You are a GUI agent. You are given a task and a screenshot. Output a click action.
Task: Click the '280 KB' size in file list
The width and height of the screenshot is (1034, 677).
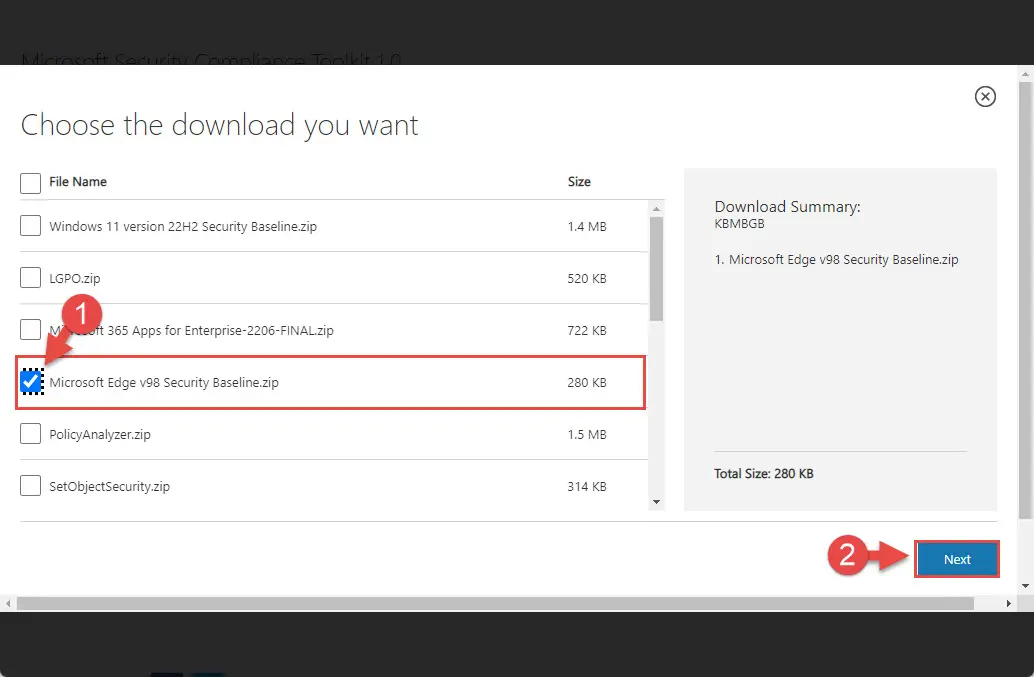coord(587,382)
